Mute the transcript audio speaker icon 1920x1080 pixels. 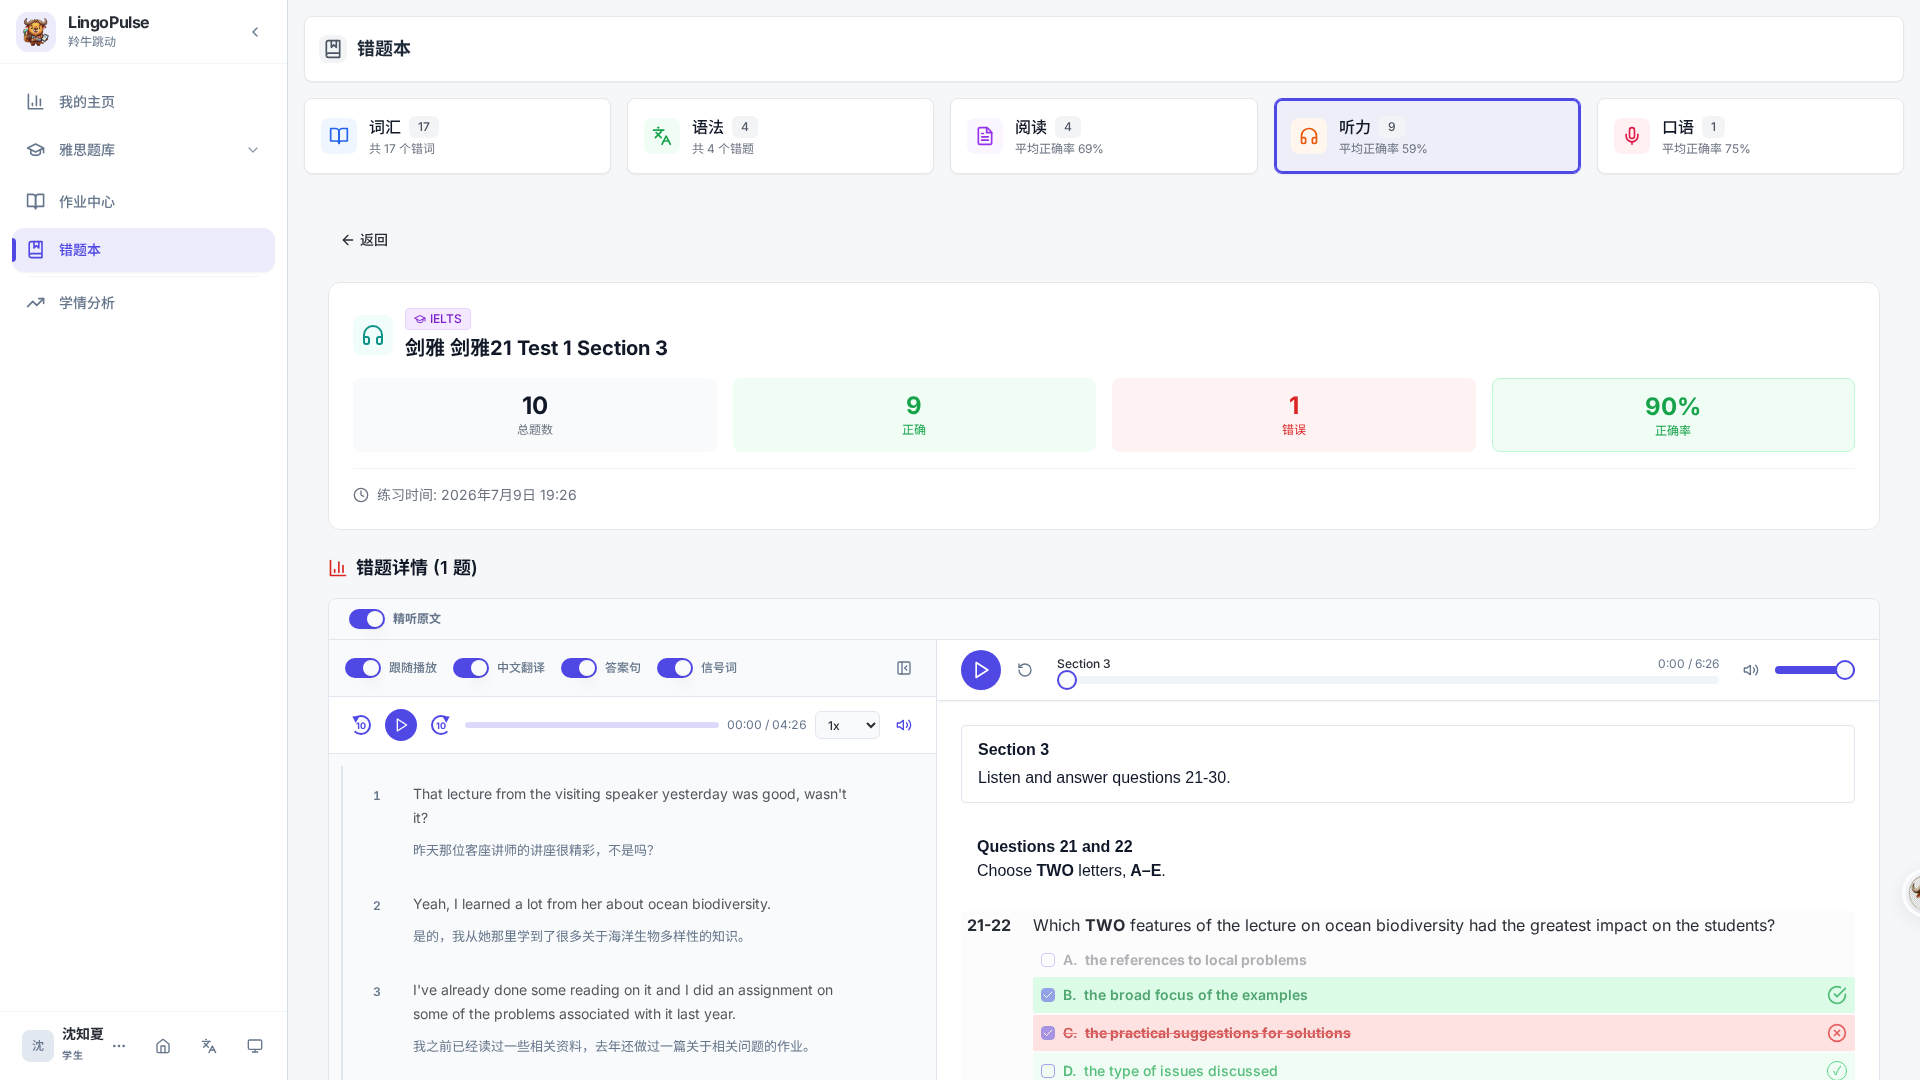pyautogui.click(x=904, y=725)
